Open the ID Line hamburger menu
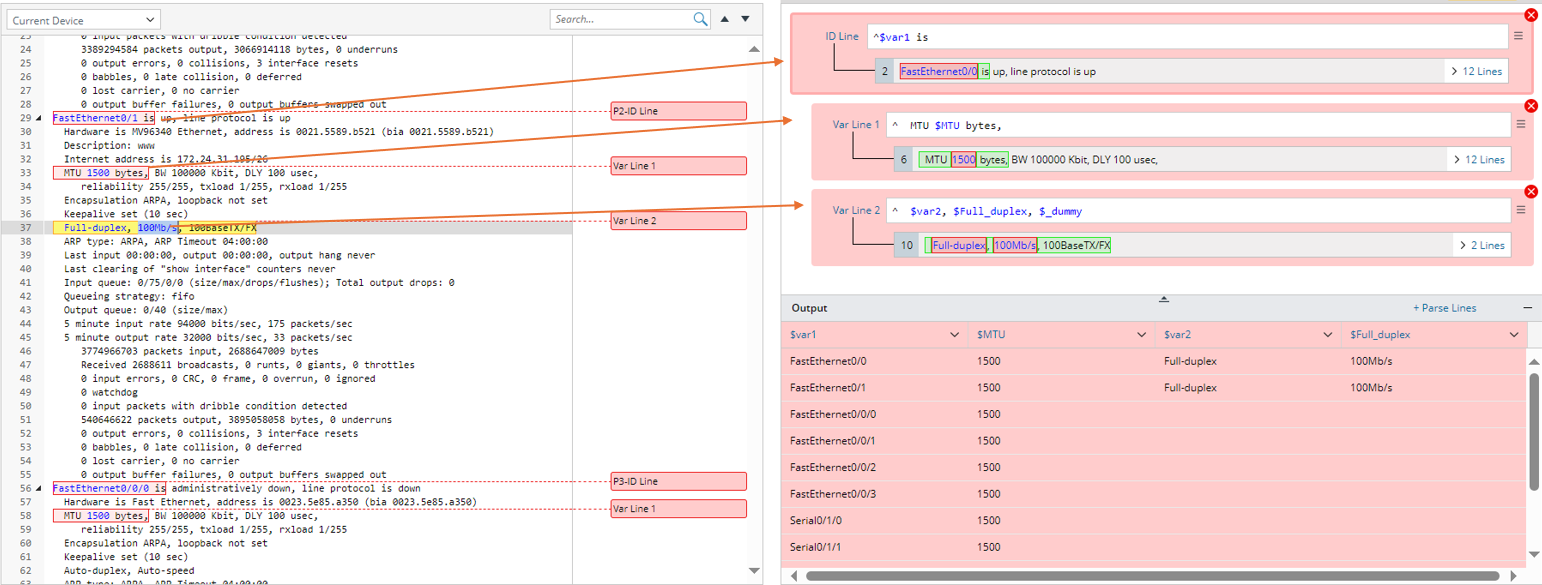 [1518, 36]
